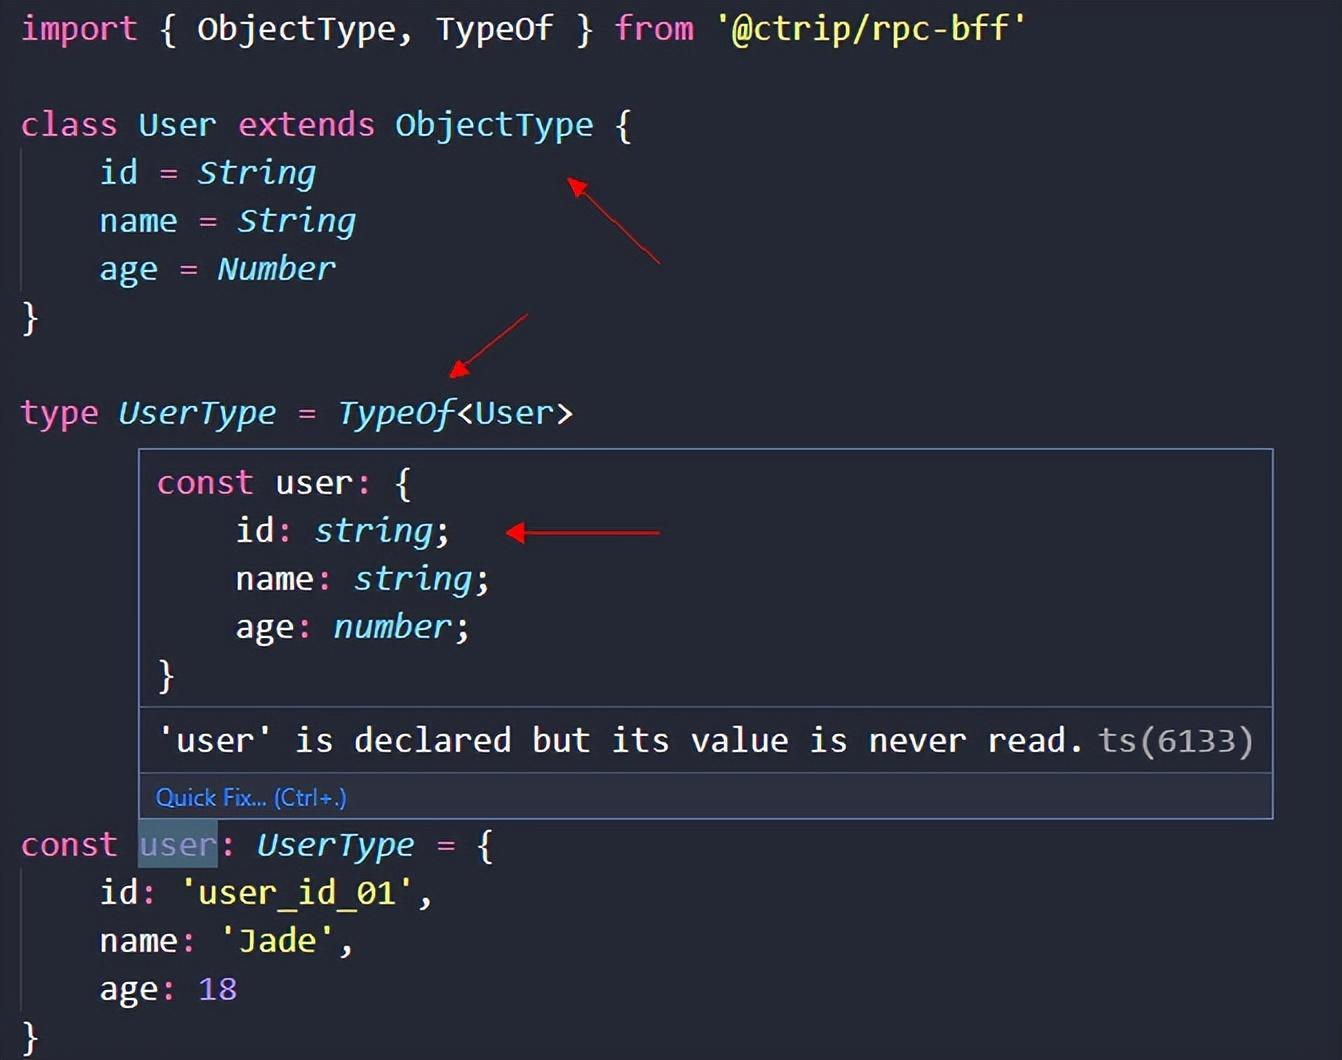Click the ts(6133) error code
Viewport: 1342px width, 1060px height.
coord(1175,740)
